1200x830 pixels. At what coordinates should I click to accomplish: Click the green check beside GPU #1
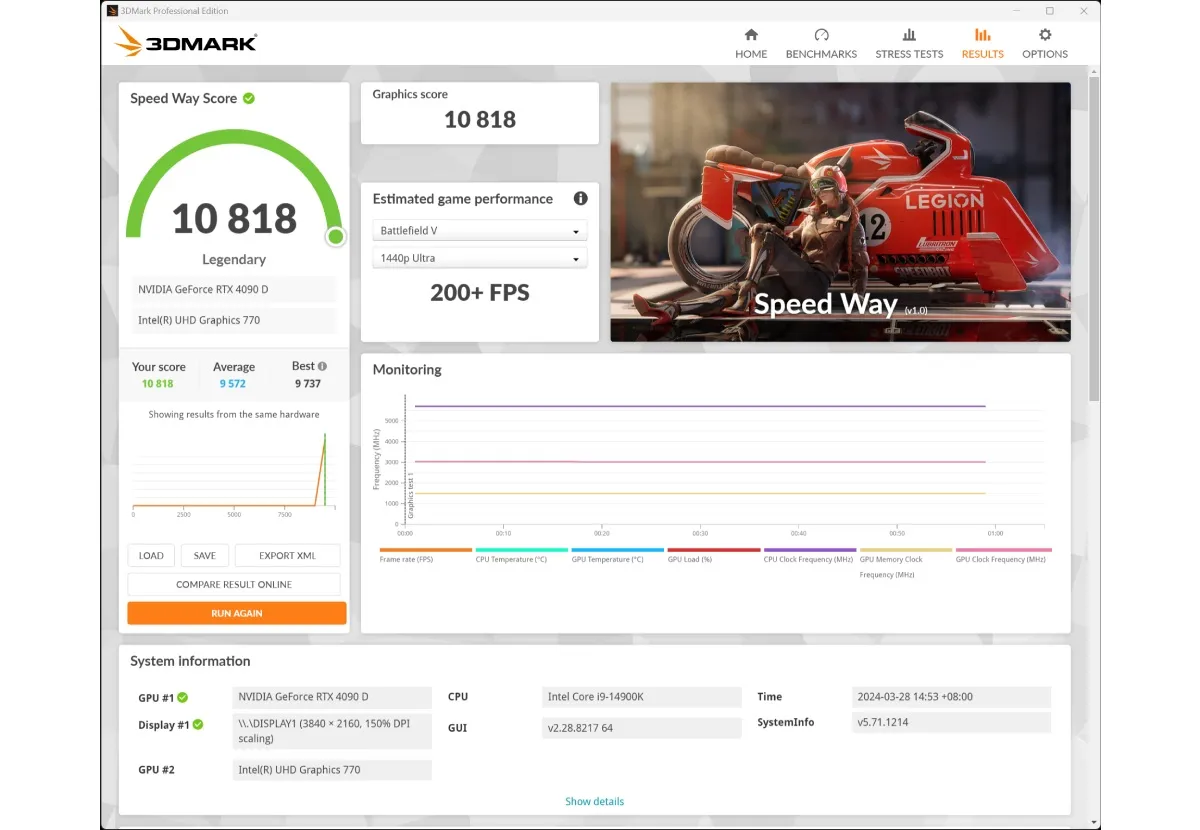pyautogui.click(x=183, y=698)
